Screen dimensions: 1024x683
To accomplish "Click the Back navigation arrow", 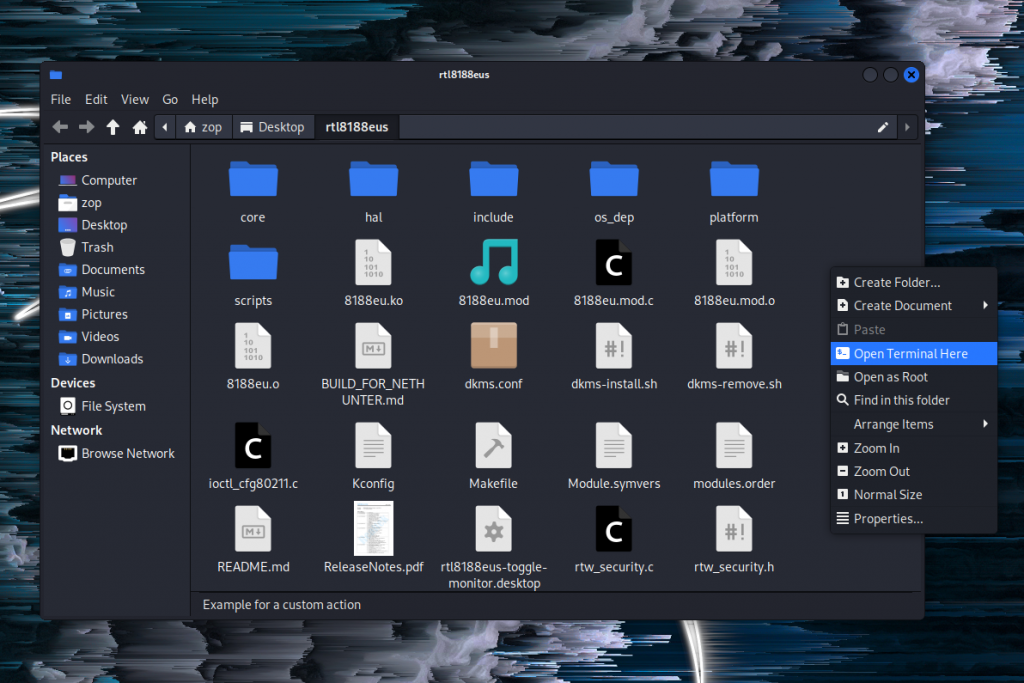I will pyautogui.click(x=60, y=127).
